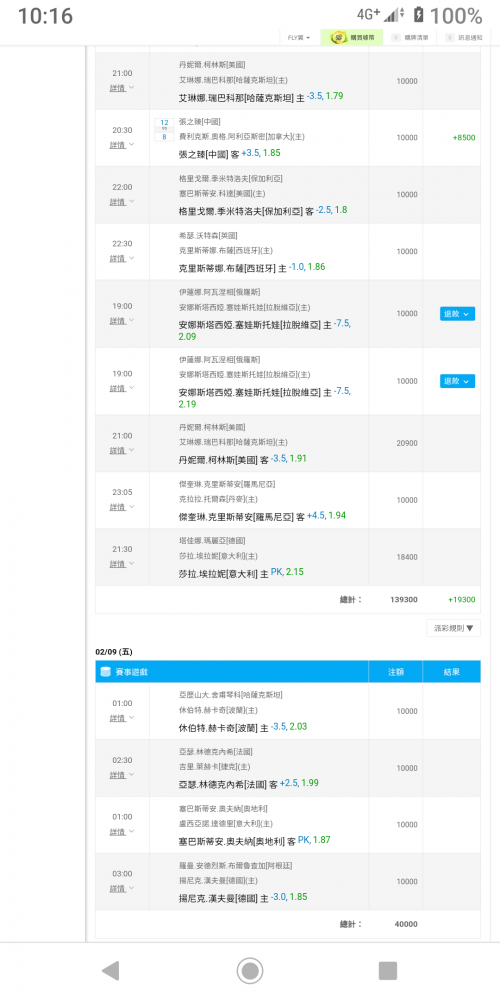Expand 詳情 details for the 23:05 match
500x1000 pixels.
click(x=122, y=507)
